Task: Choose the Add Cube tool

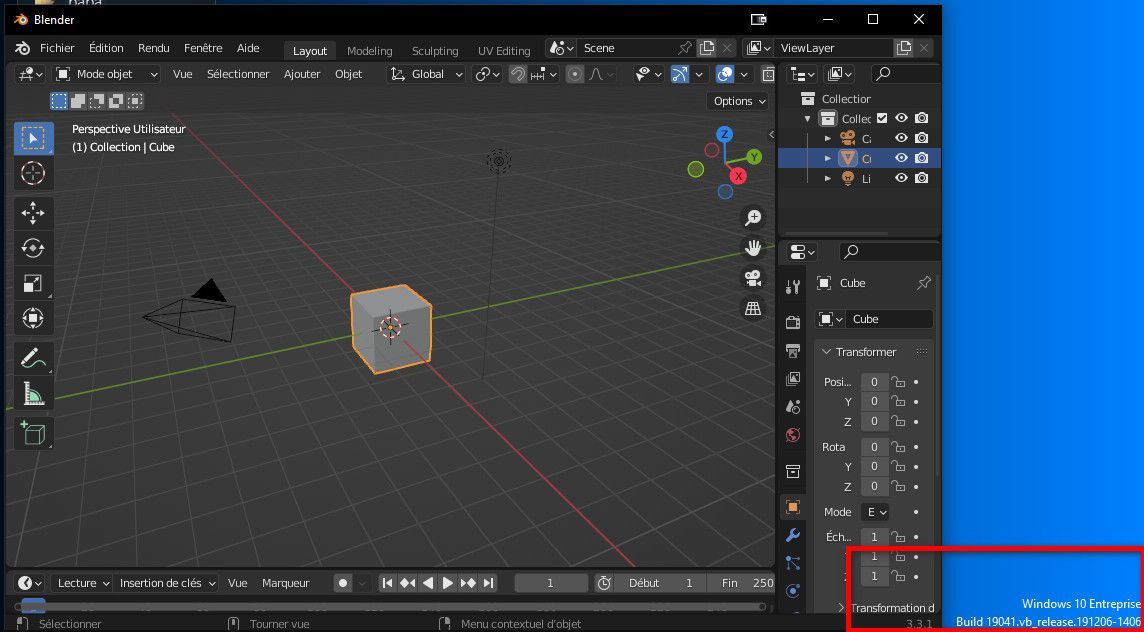Action: tap(33, 433)
